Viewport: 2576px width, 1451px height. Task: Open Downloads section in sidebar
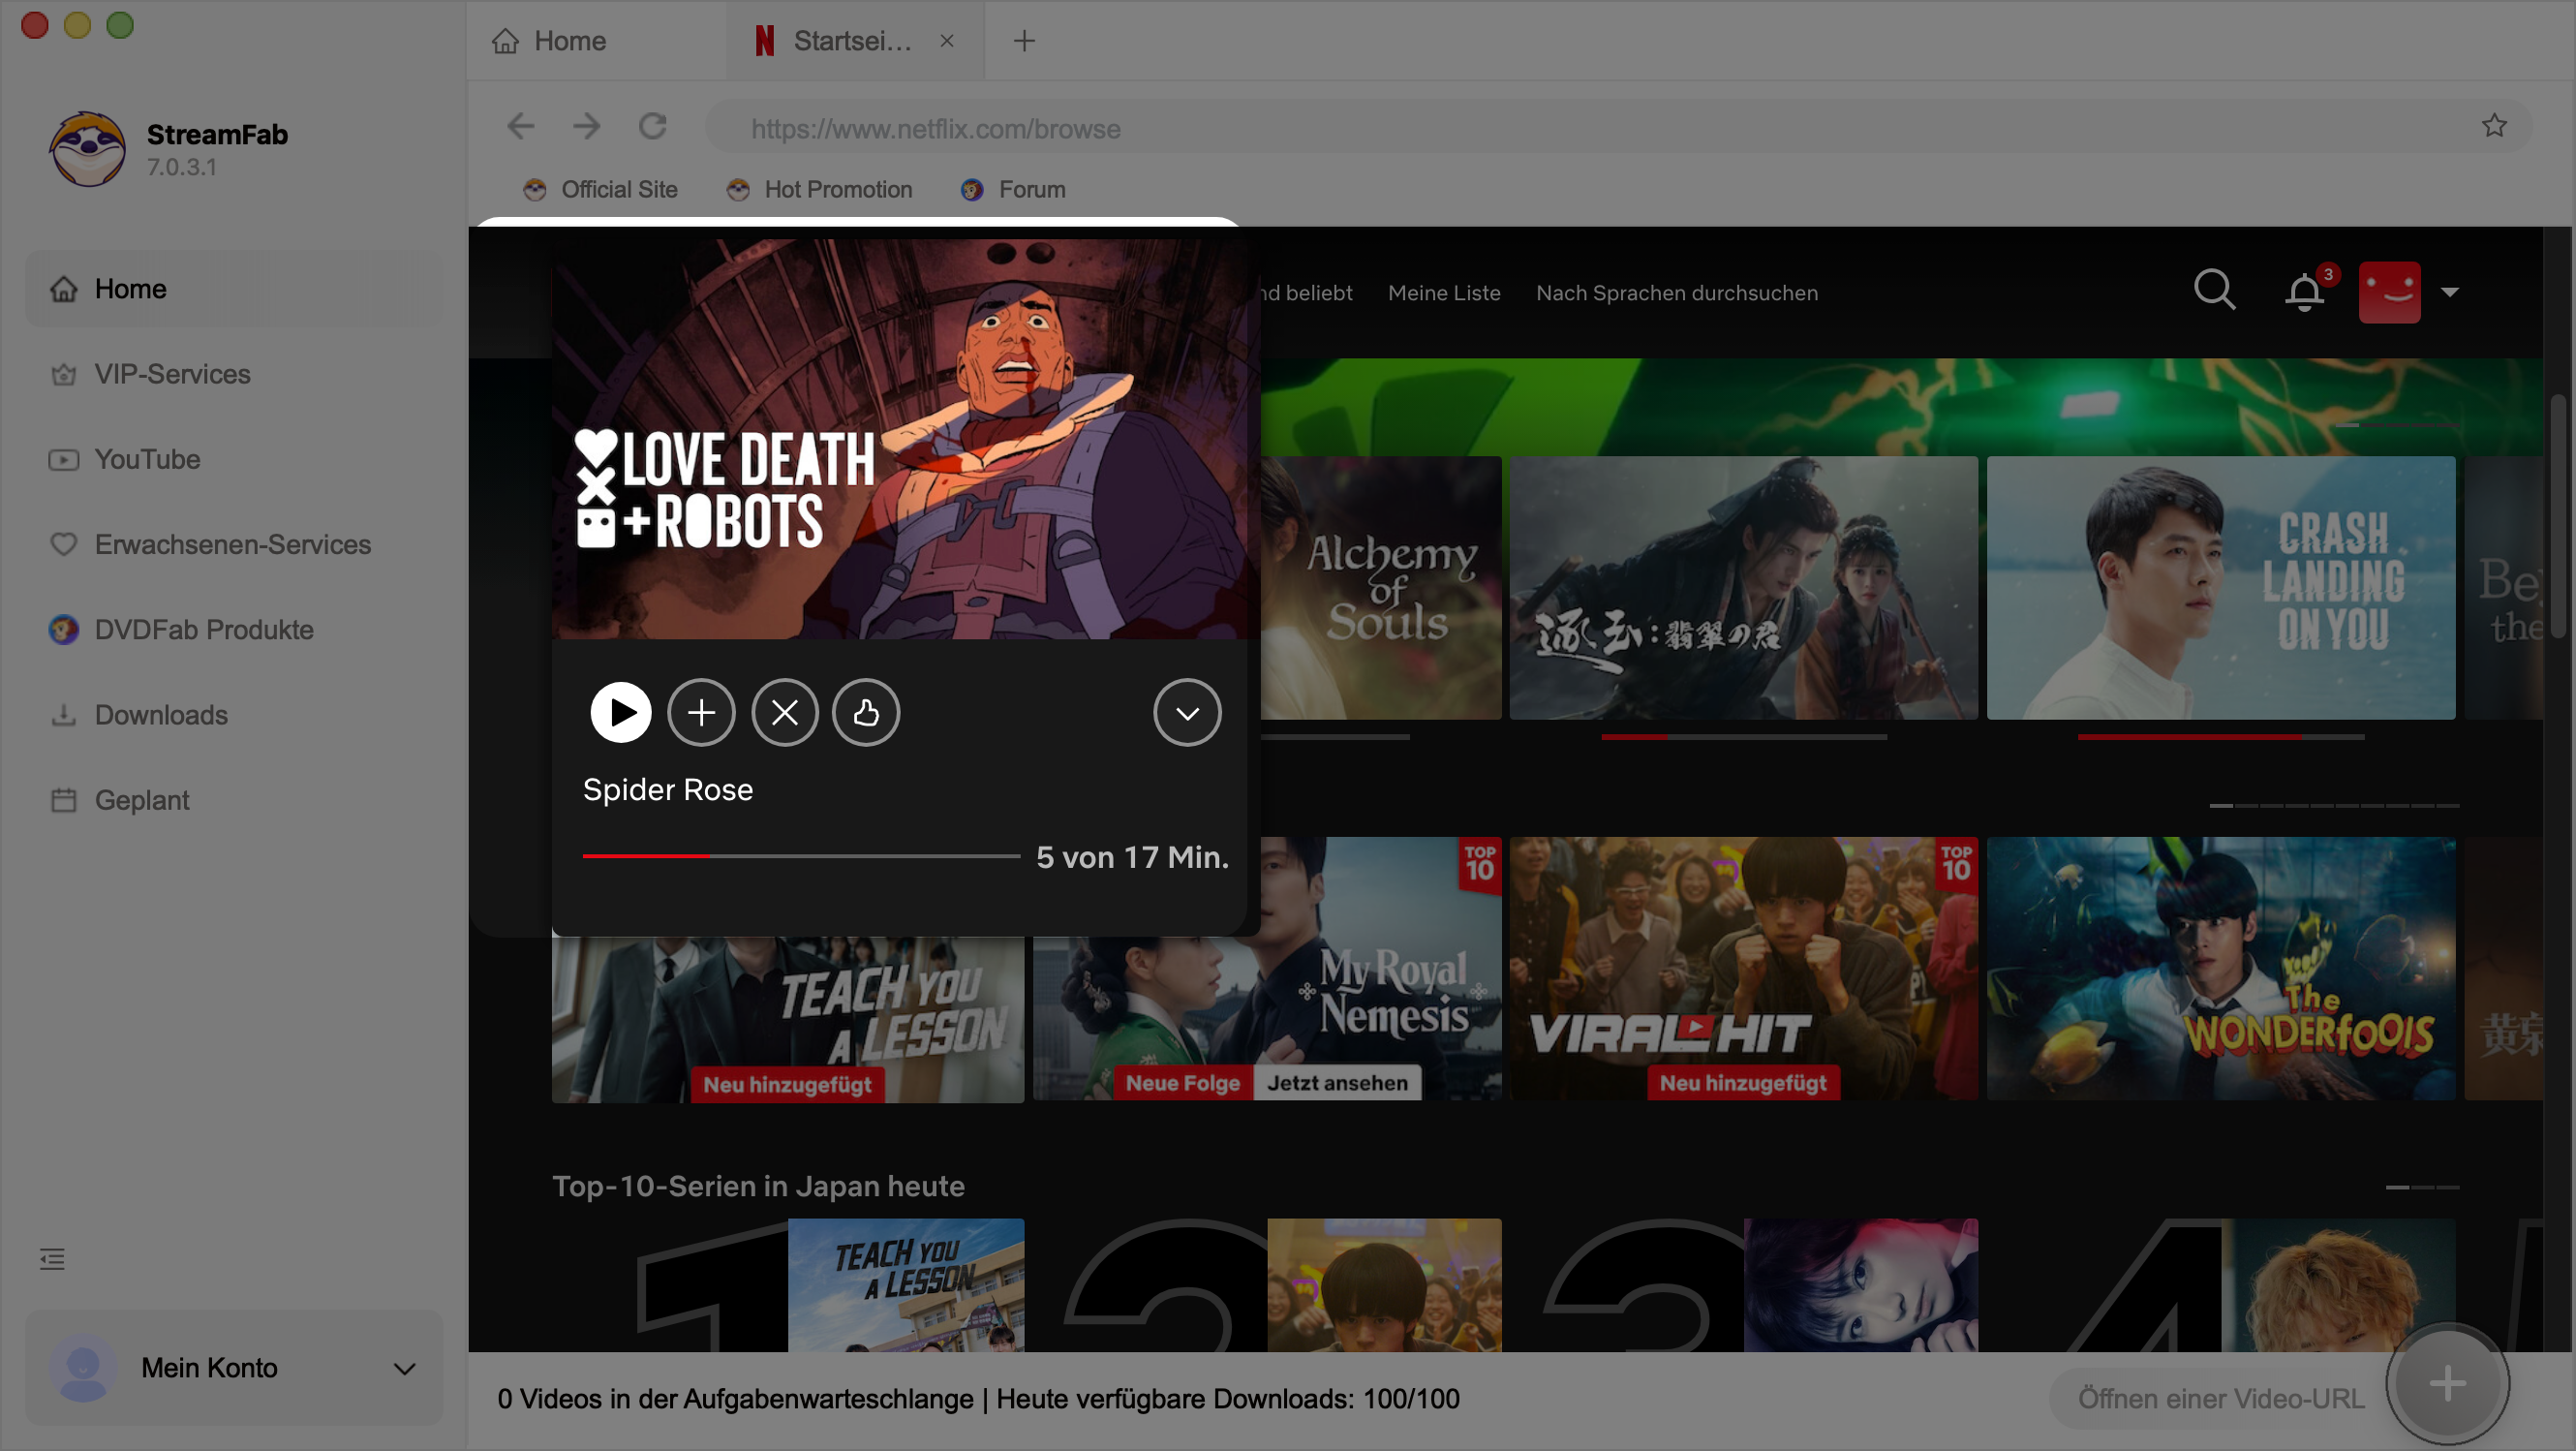234,715
